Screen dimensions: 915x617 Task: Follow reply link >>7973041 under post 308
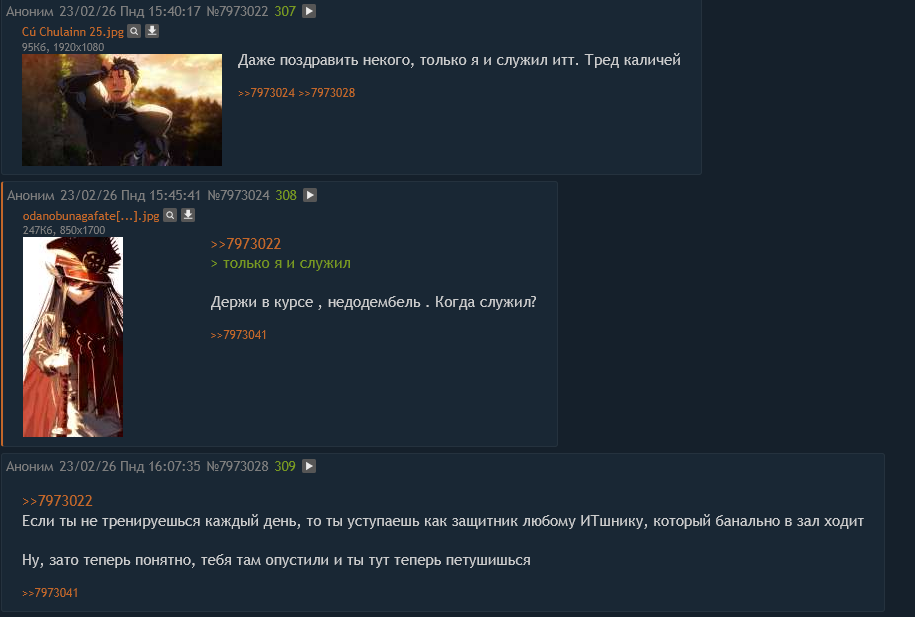click(x=239, y=335)
